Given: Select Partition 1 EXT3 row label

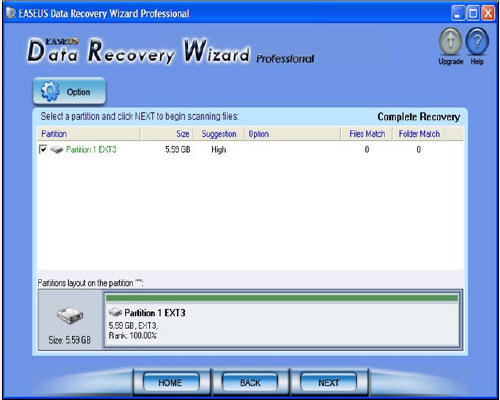Looking at the screenshot, I should pyautogui.click(x=91, y=150).
